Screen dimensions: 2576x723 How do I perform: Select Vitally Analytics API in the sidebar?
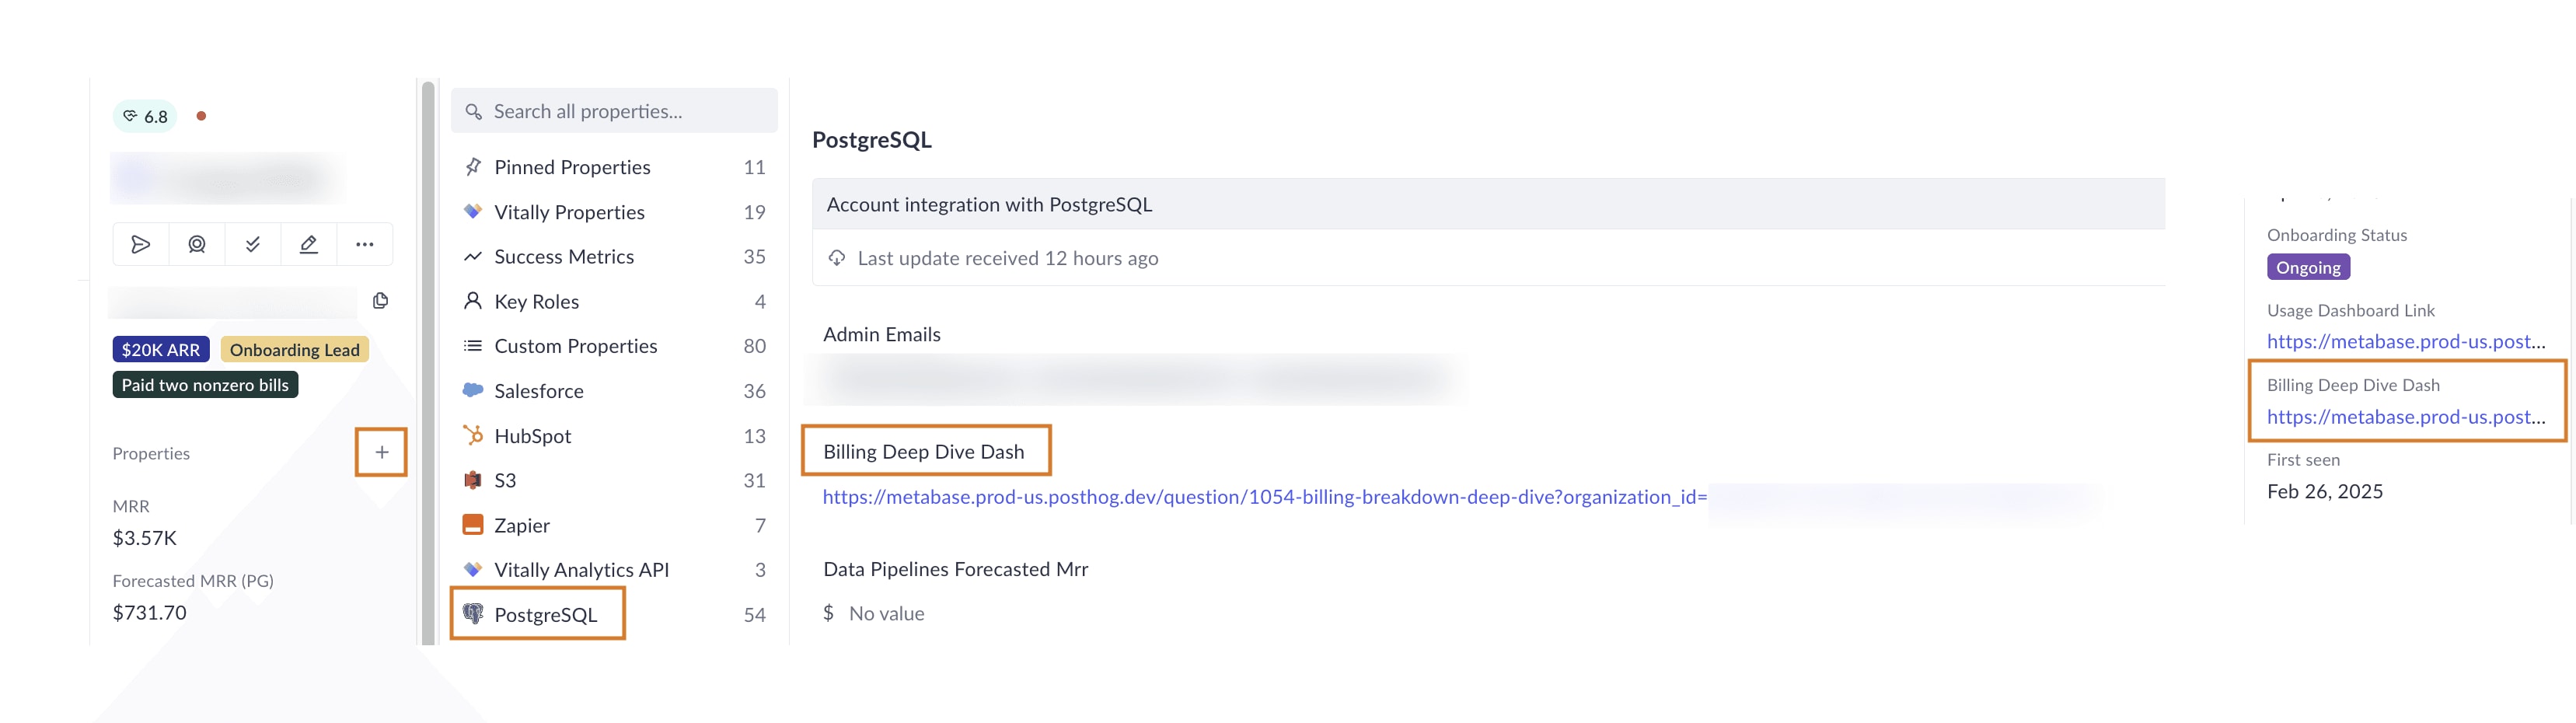(581, 569)
